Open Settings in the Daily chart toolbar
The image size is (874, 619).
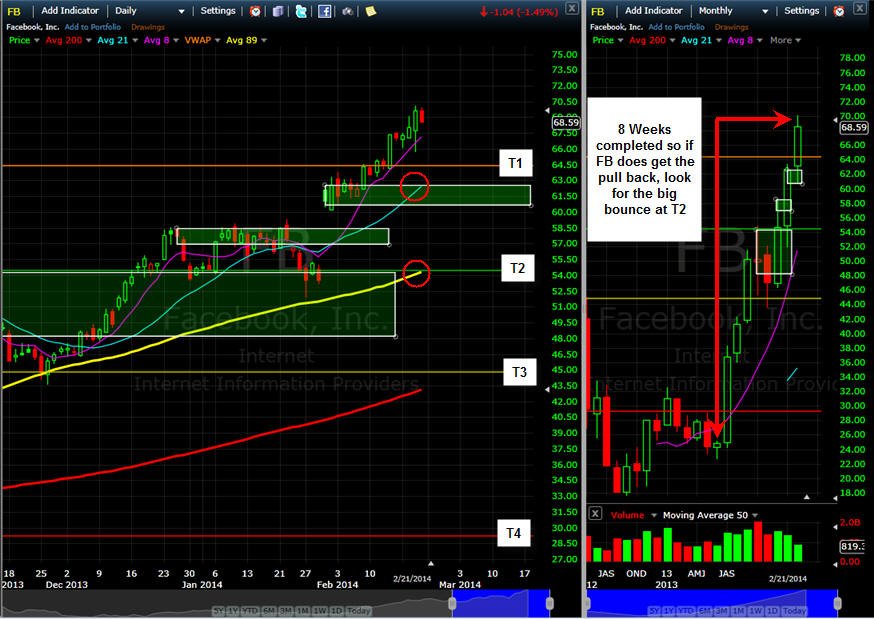(218, 11)
